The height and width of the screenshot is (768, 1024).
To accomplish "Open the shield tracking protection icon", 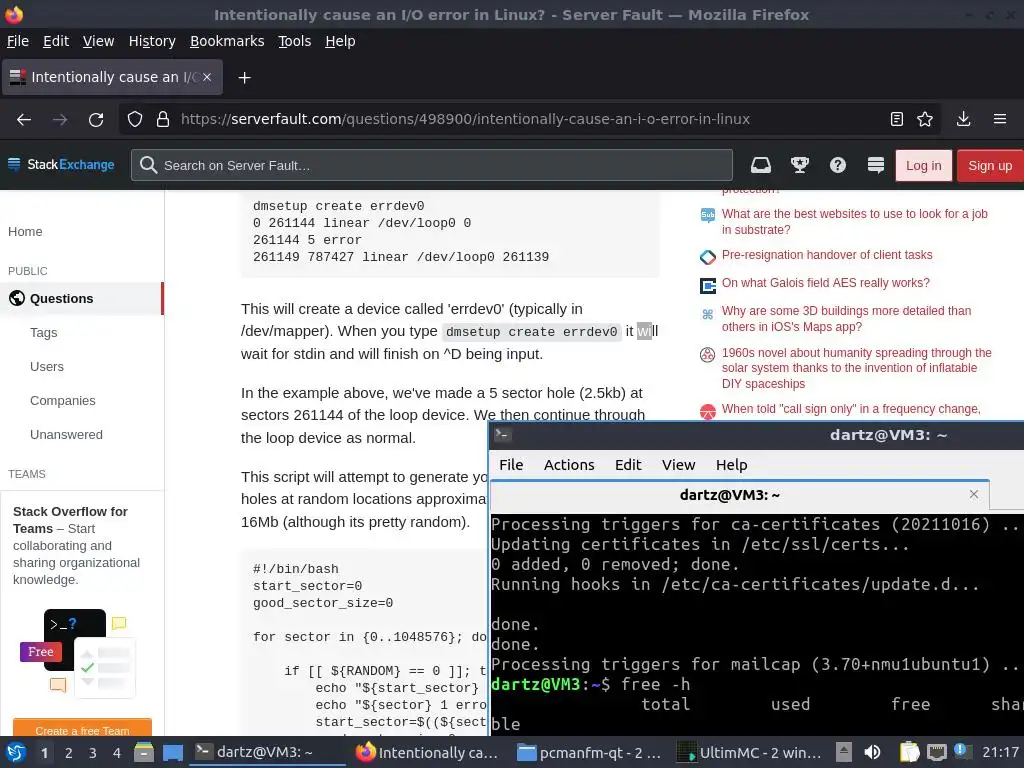I will (x=135, y=120).
